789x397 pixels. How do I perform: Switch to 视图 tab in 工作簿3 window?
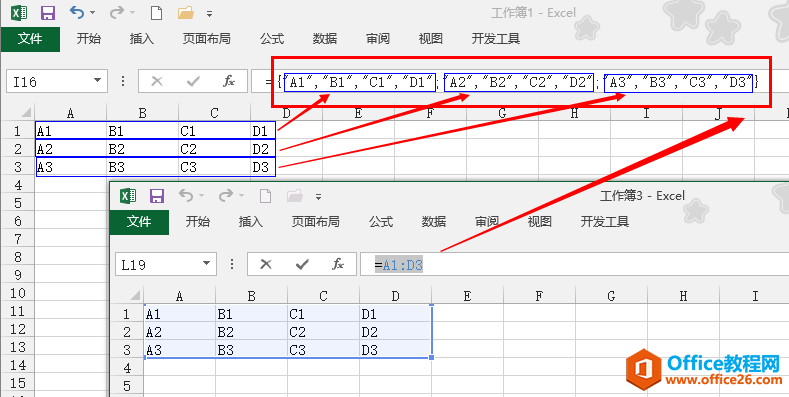539,221
